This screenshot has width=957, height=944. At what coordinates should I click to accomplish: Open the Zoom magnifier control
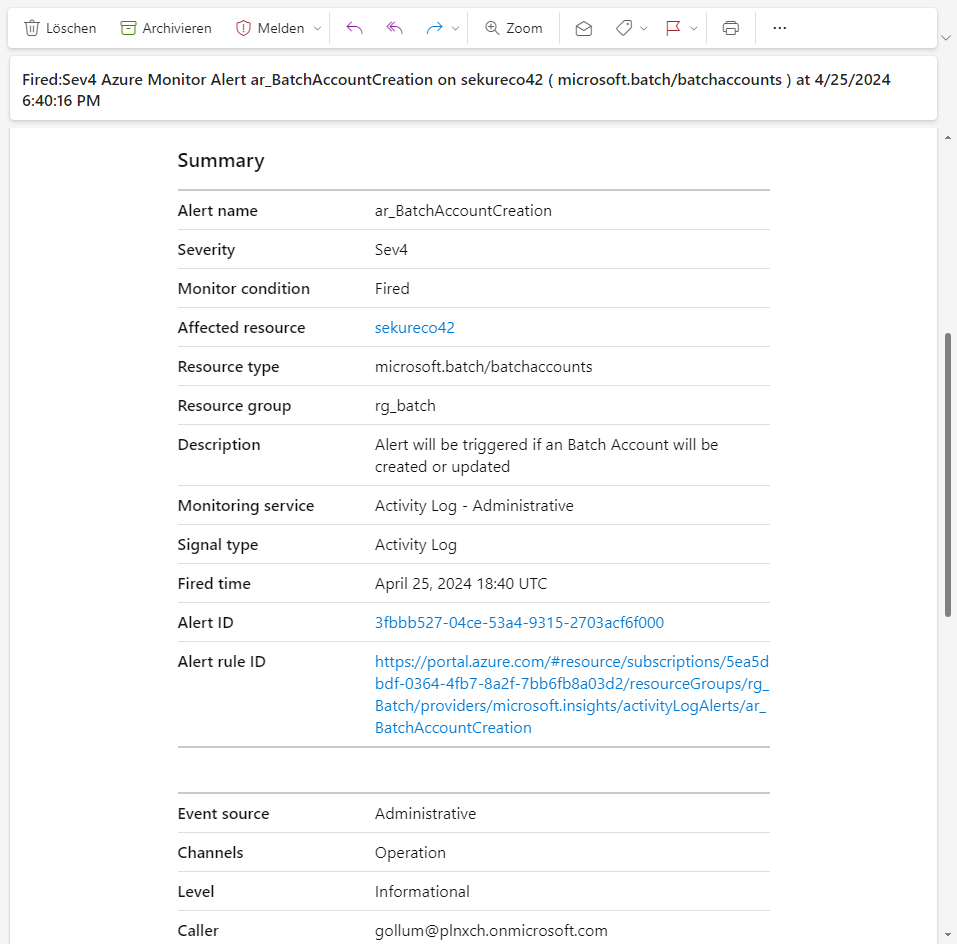pos(513,28)
